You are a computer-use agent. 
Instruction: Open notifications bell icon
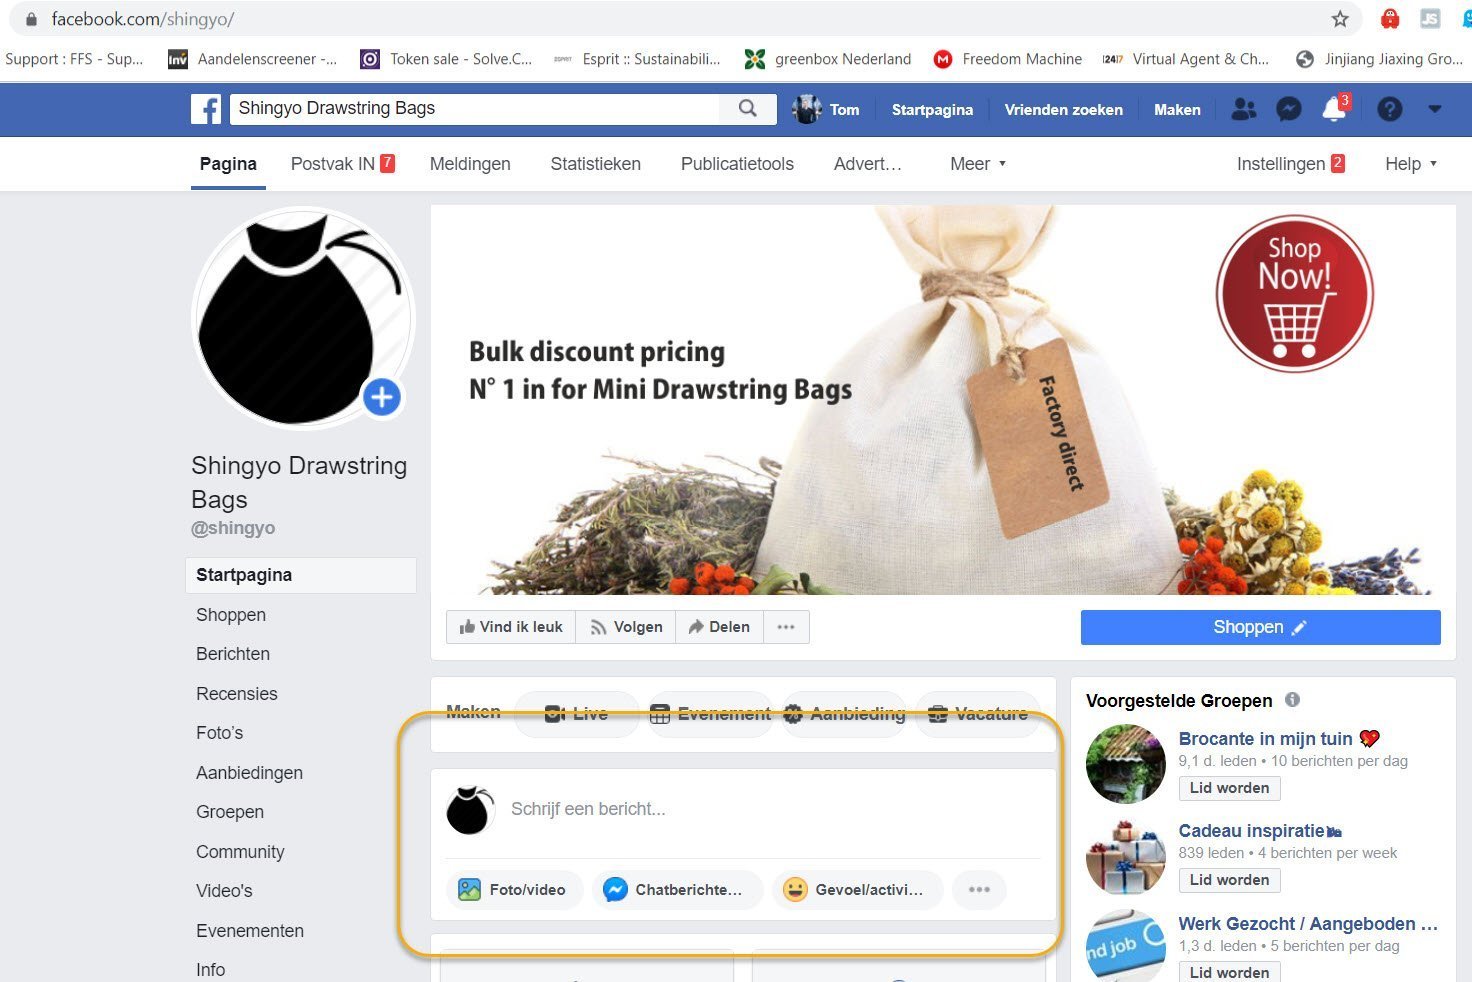pos(1334,109)
